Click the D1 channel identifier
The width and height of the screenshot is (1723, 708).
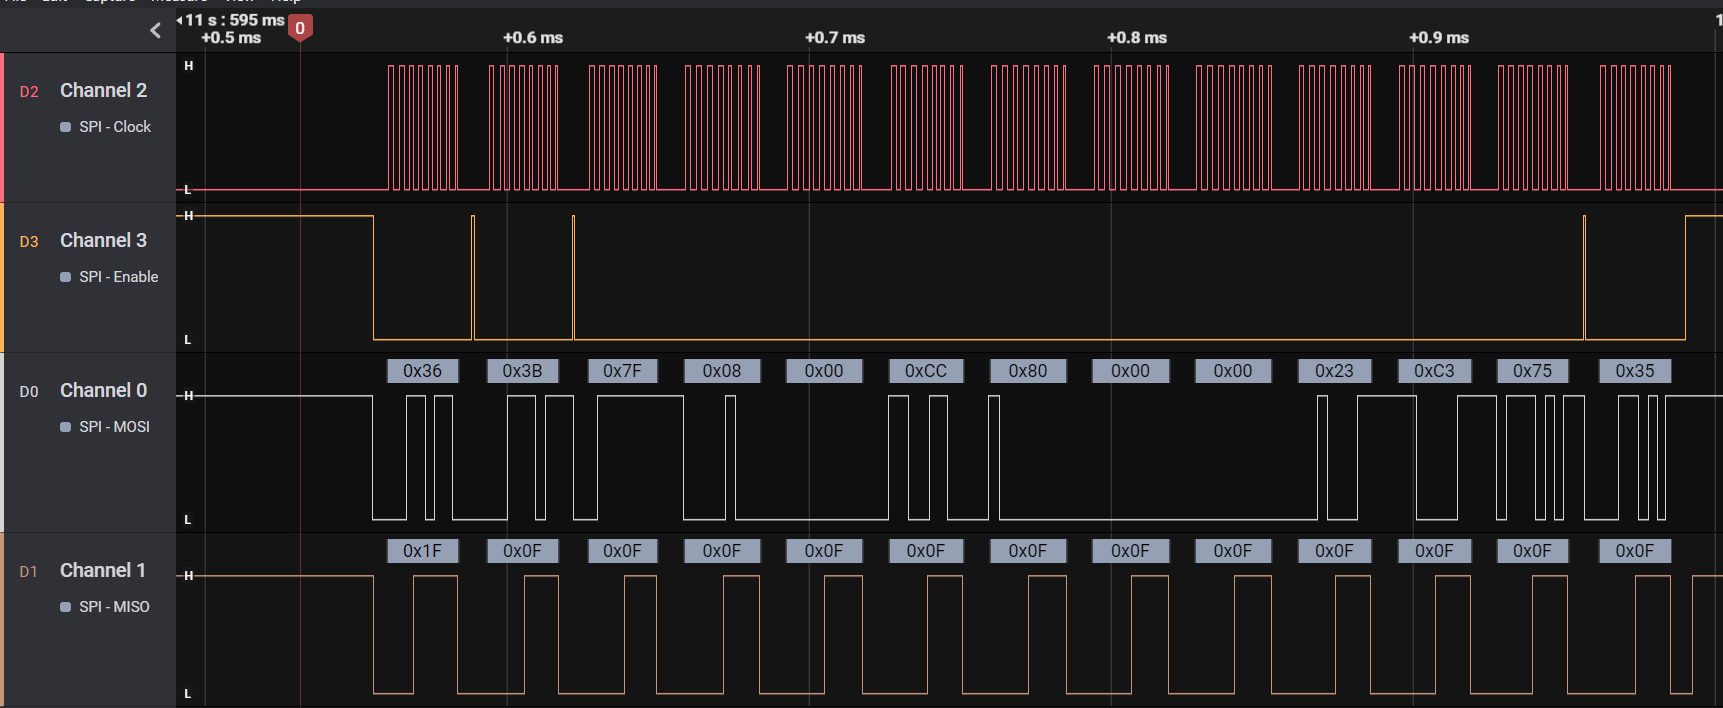point(28,571)
